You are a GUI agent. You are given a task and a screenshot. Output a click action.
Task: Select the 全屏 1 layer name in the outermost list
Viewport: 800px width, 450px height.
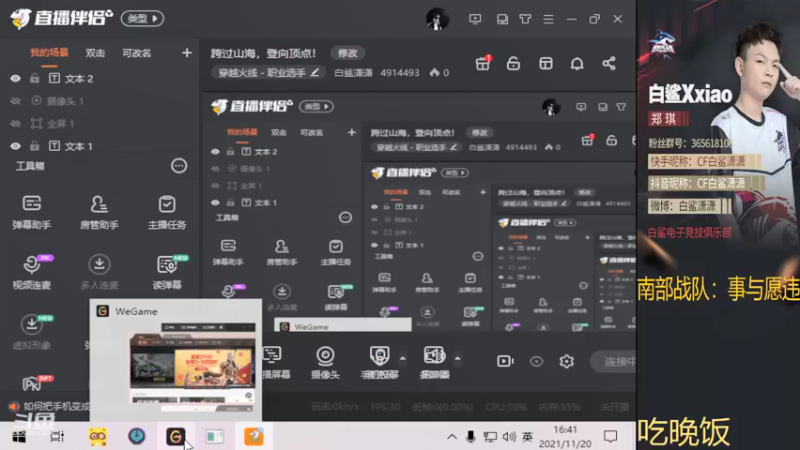tap(61, 123)
